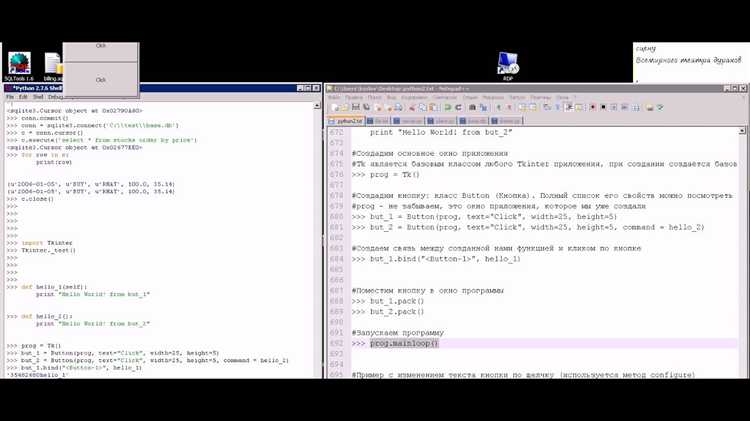Click the New file icon in Notepad++ toolbar
Image resolution: width=750 pixels, height=421 pixels.
coord(334,107)
